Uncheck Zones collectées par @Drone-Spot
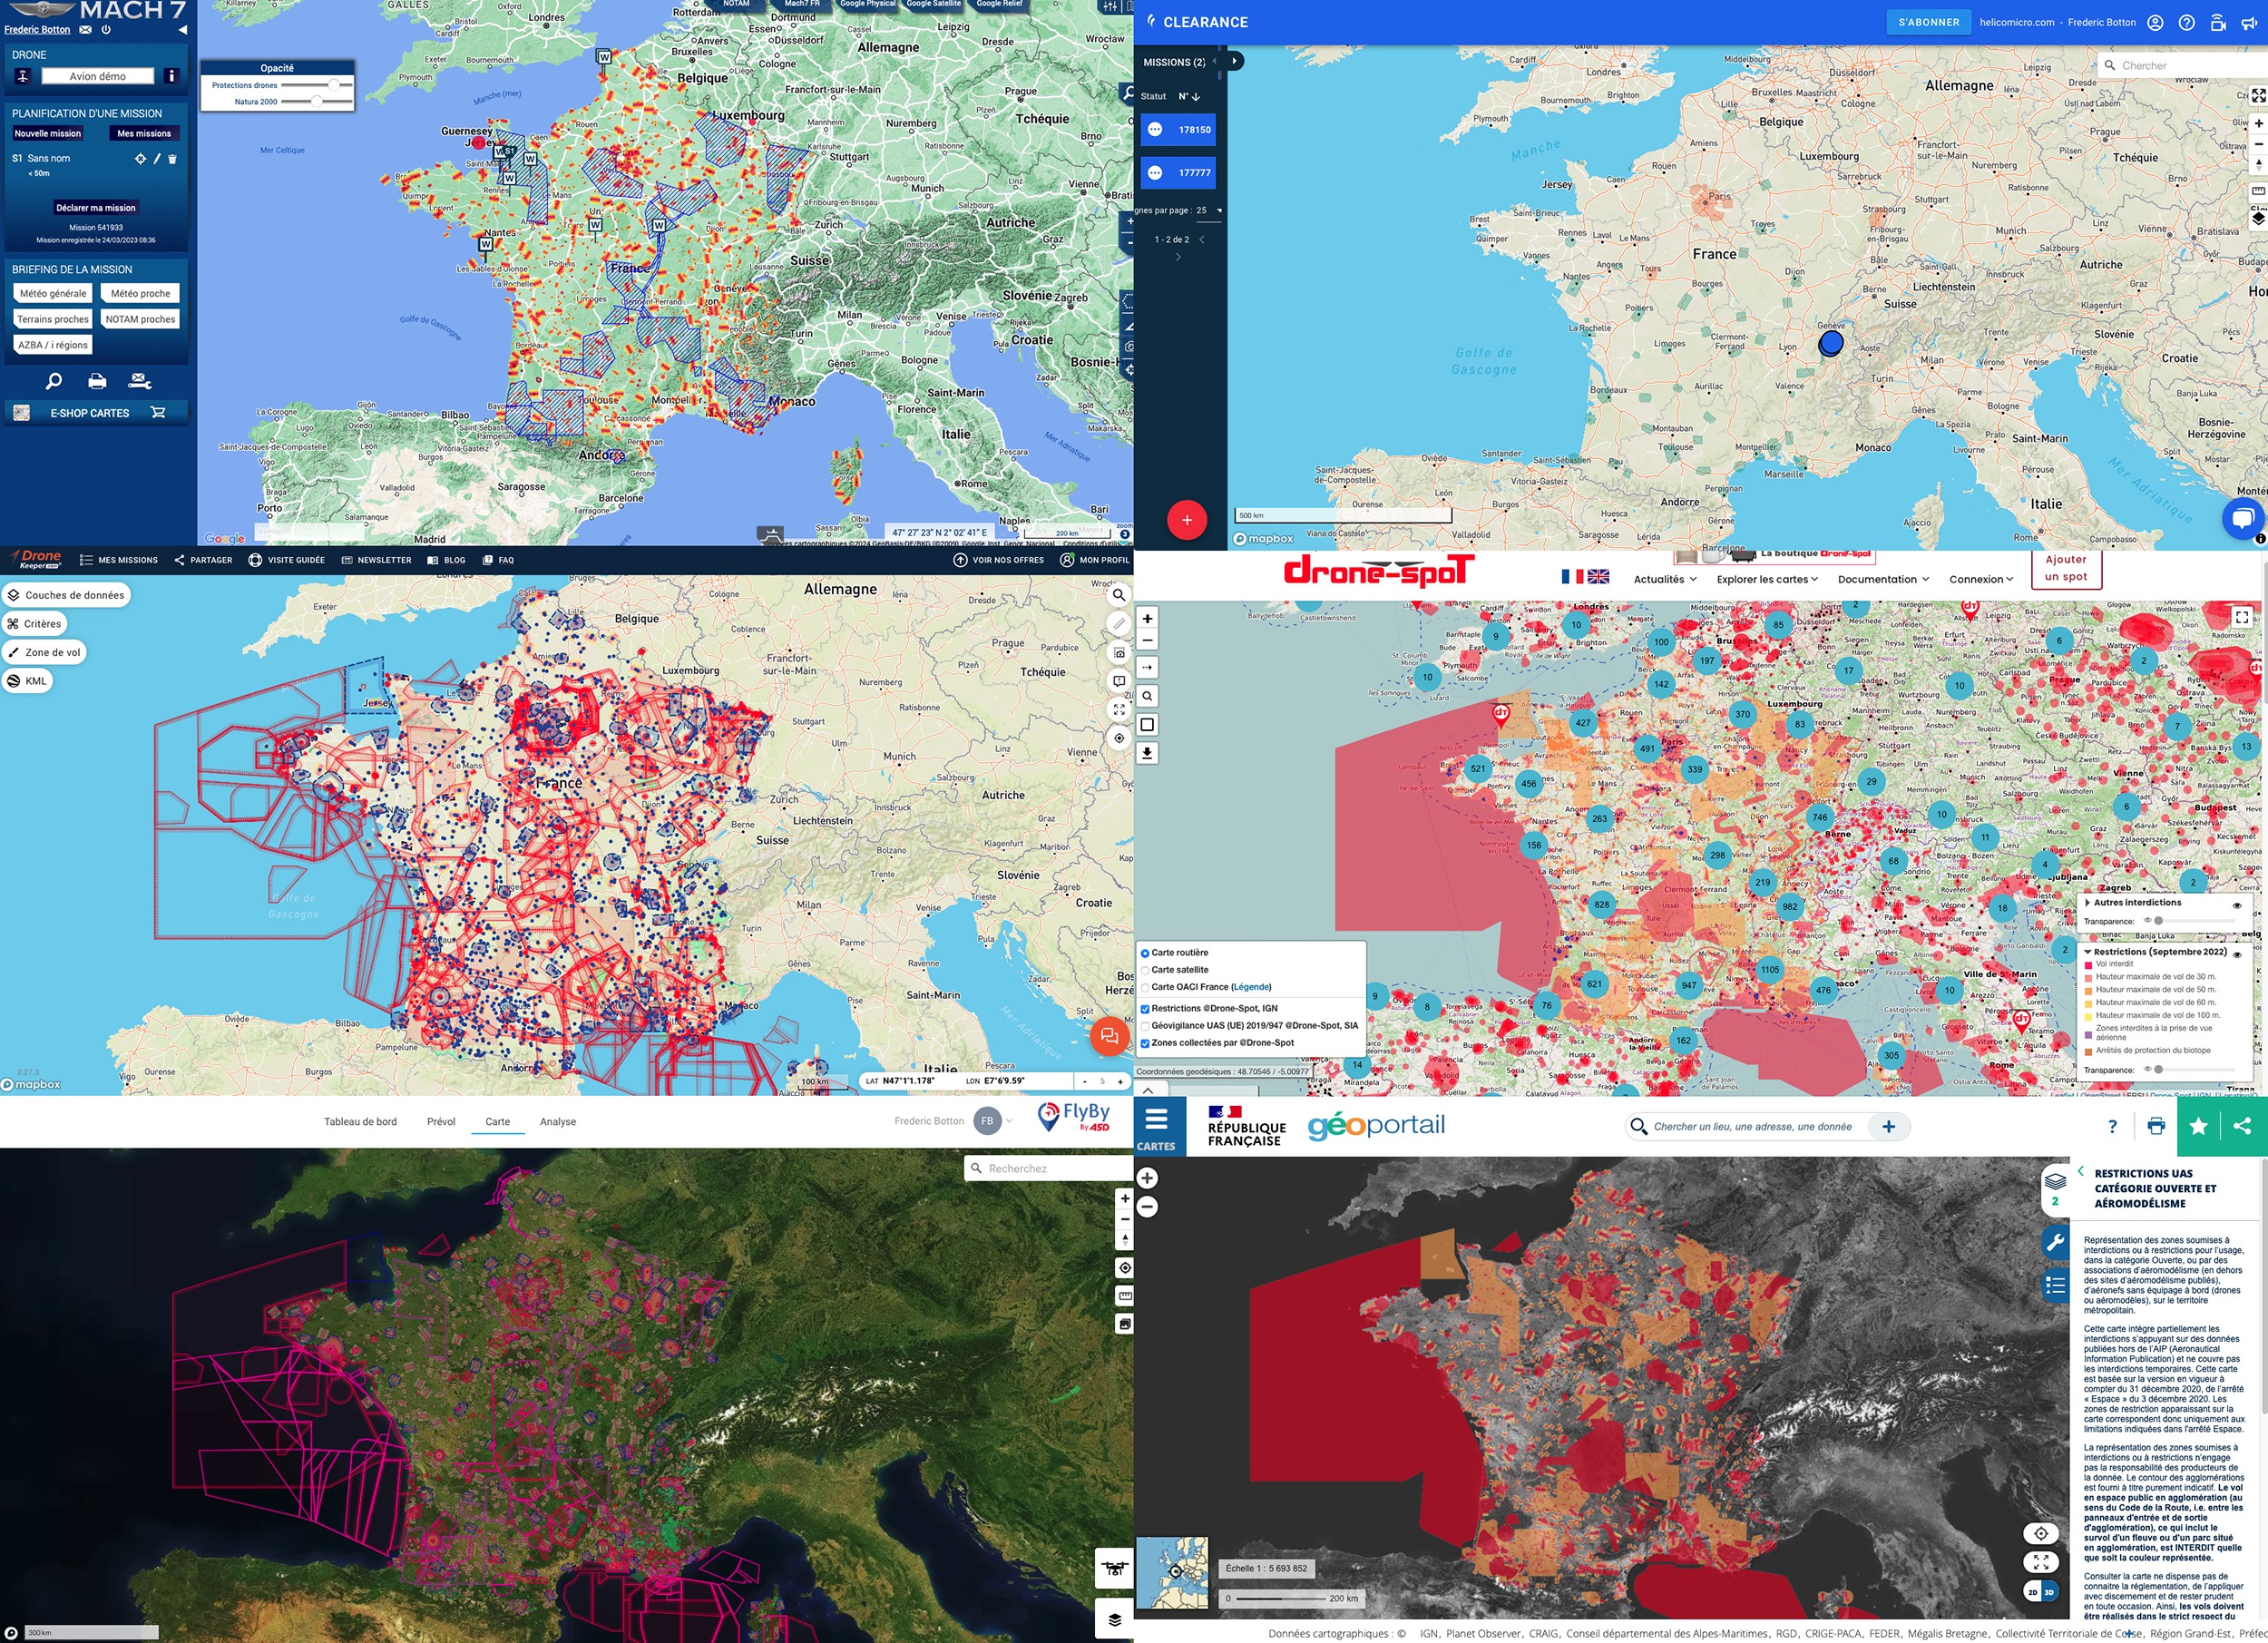 [1145, 1043]
